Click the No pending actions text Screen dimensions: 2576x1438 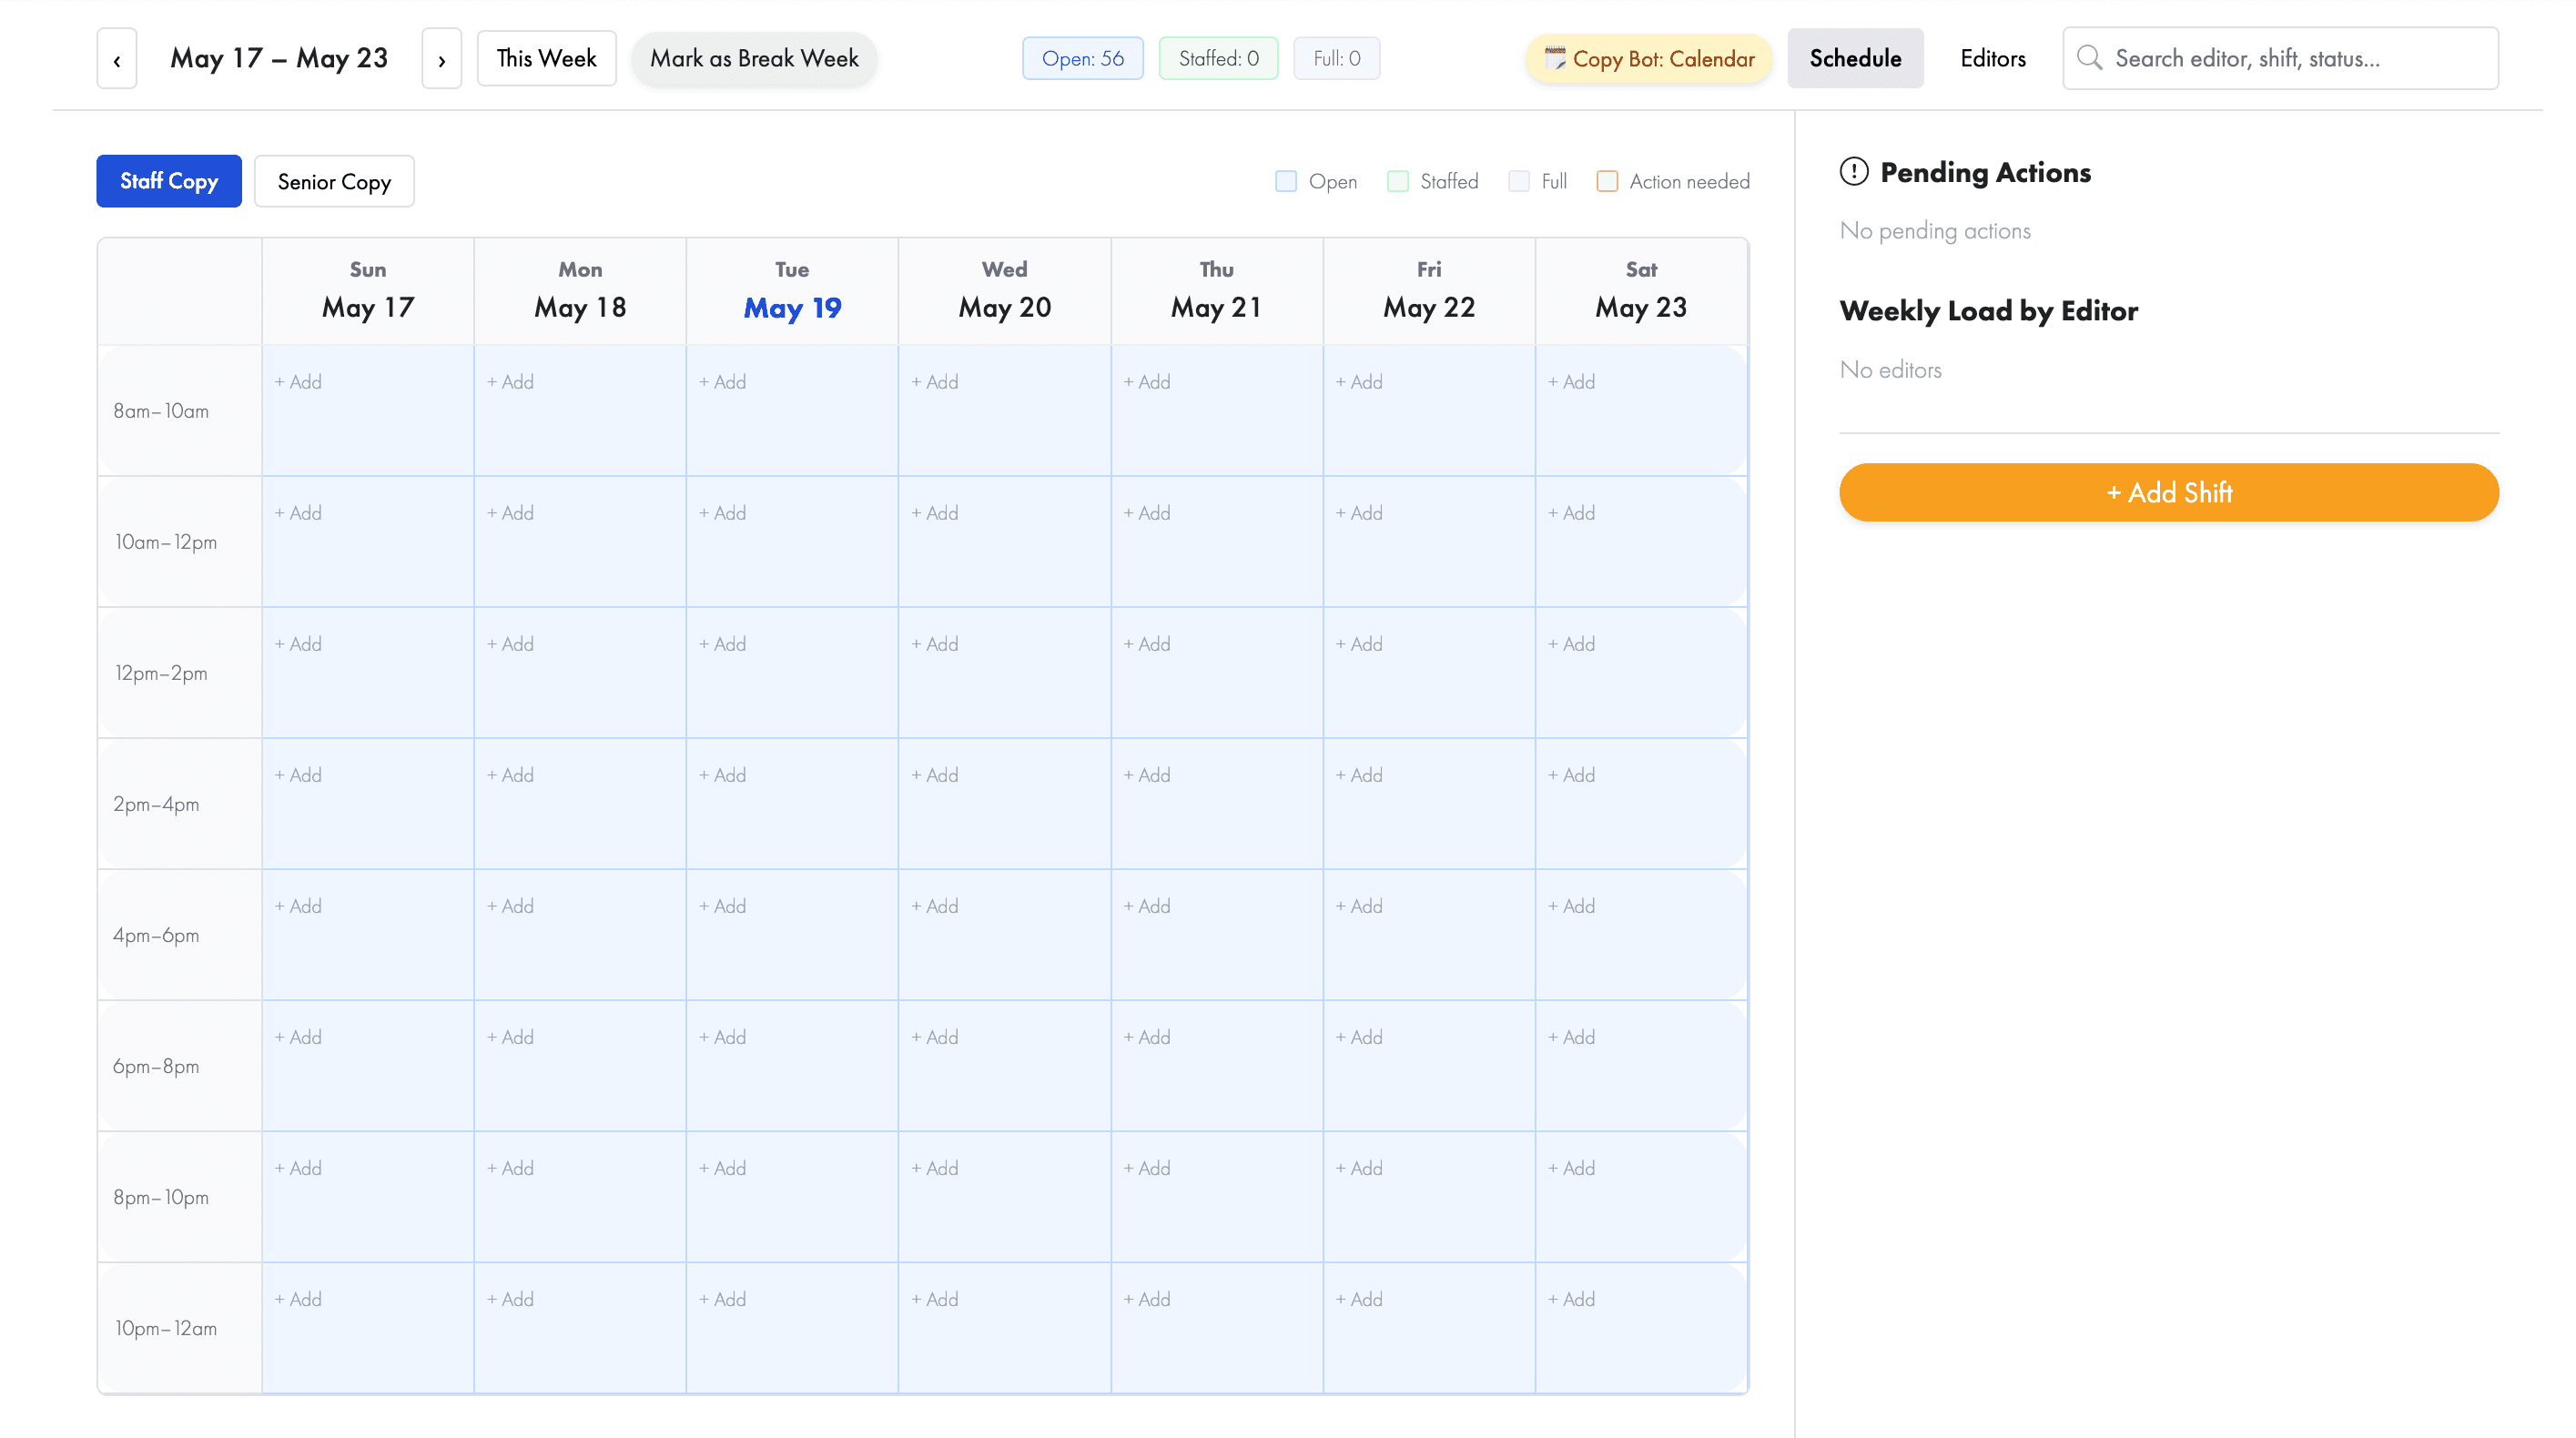(x=1935, y=231)
